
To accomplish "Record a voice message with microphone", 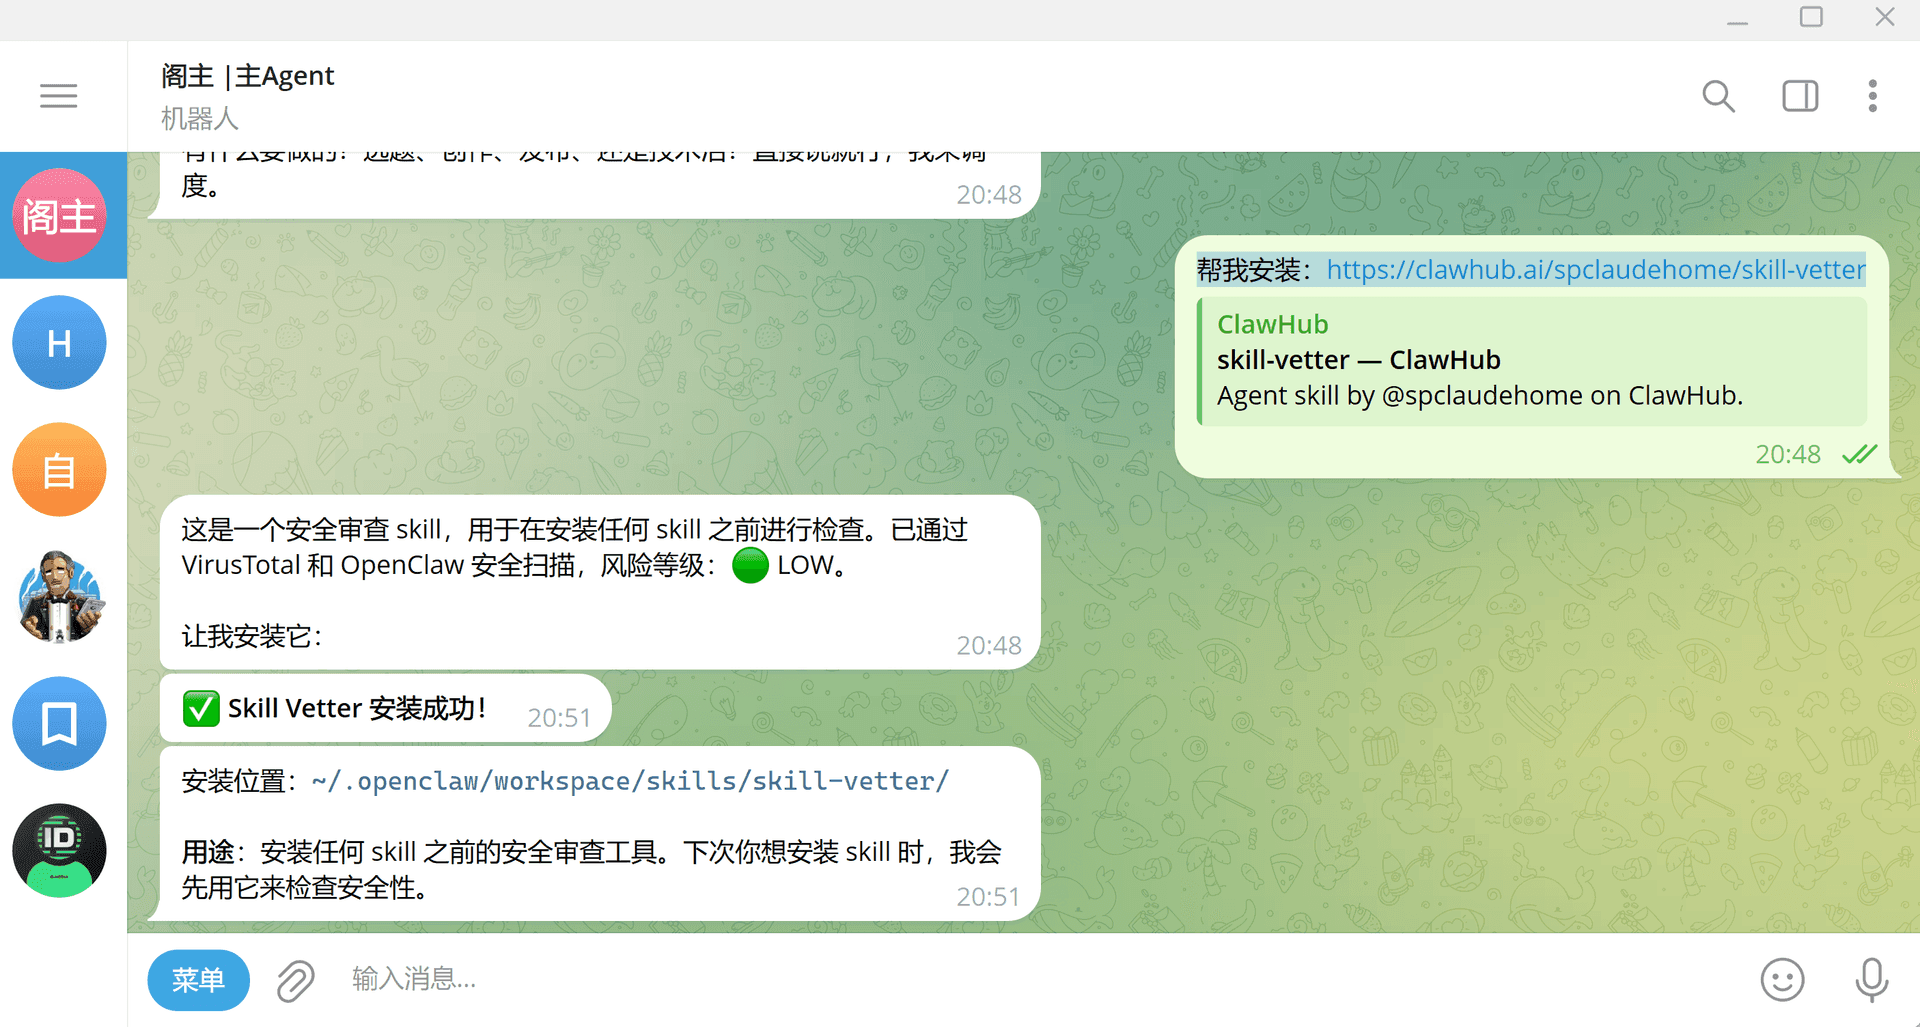I will [x=1871, y=980].
